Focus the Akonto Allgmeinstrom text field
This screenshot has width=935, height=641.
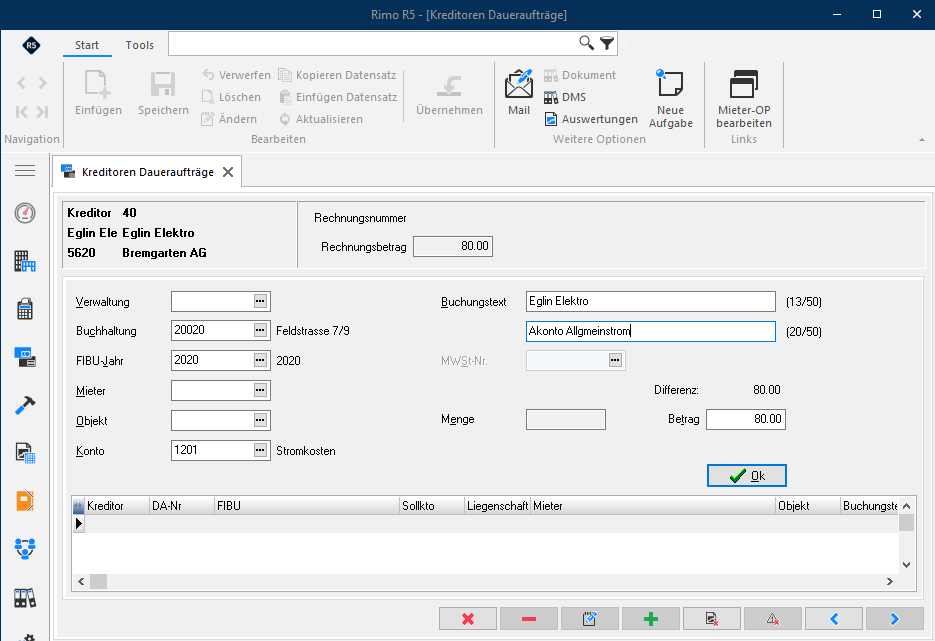651,332
